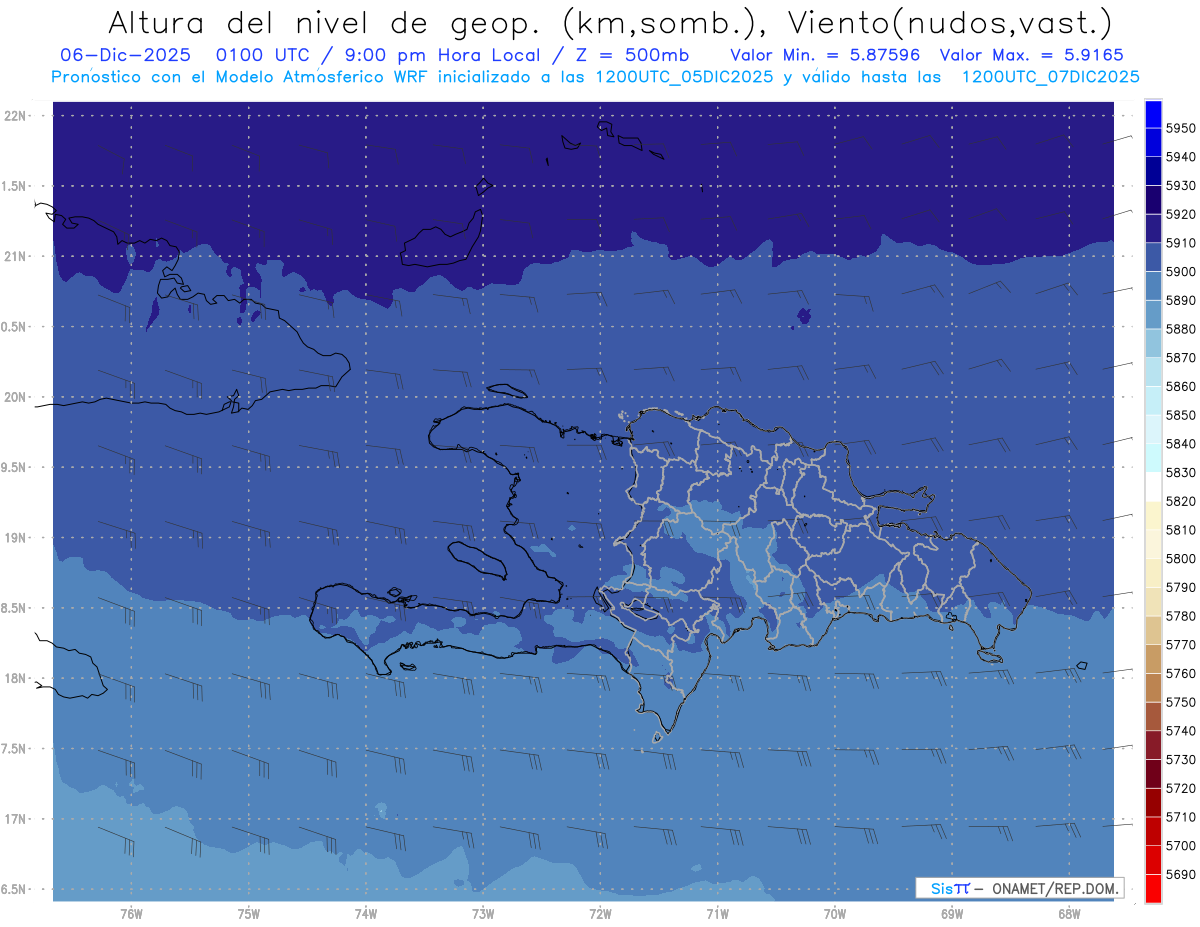Click the '75W' longitude axis label
The height and width of the screenshot is (927, 1200).
pos(248,913)
